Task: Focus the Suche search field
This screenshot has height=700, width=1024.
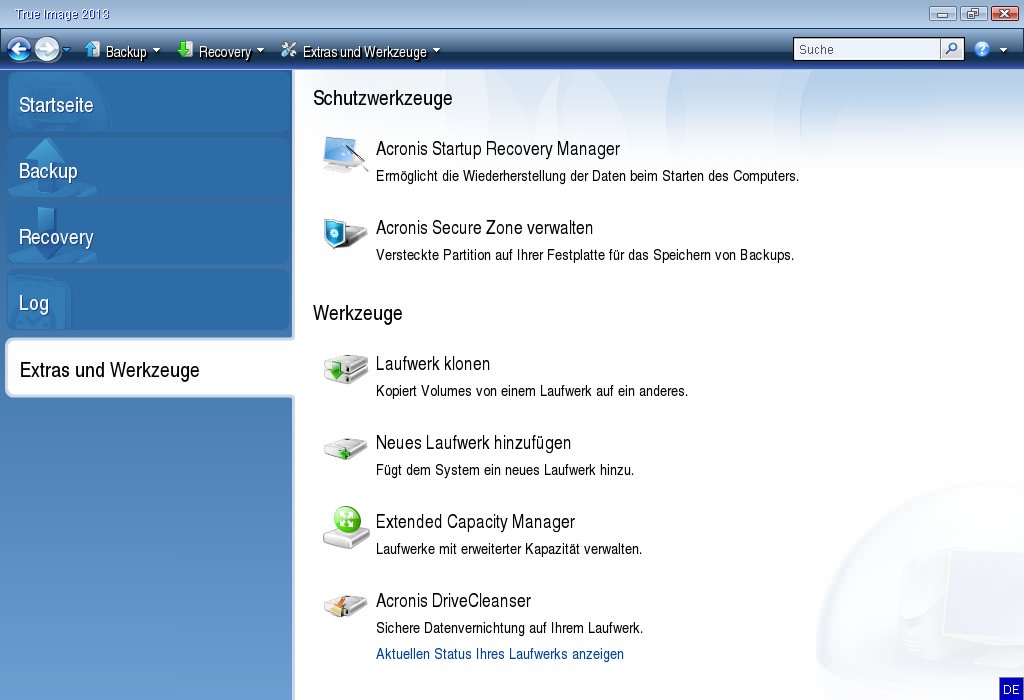Action: point(867,49)
